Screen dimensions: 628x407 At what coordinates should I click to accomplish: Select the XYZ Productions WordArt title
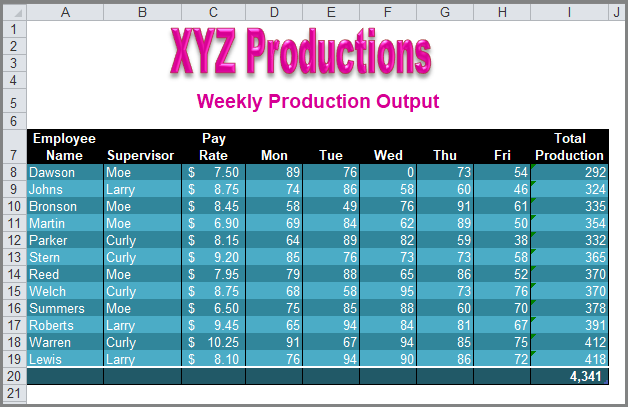click(x=300, y=52)
